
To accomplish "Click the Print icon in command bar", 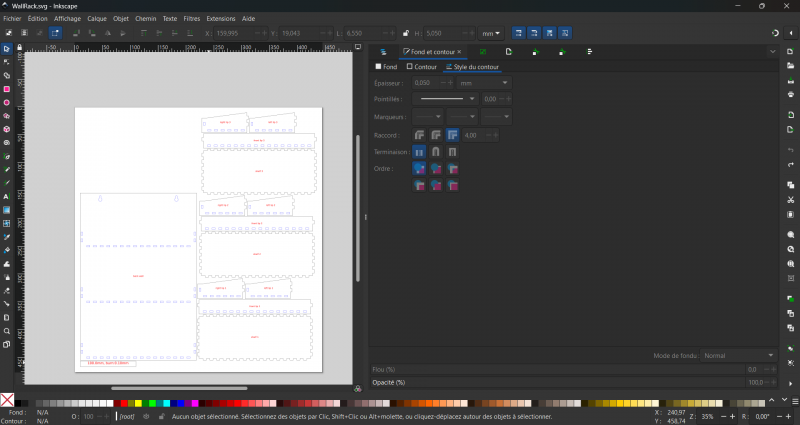I will coord(790,95).
